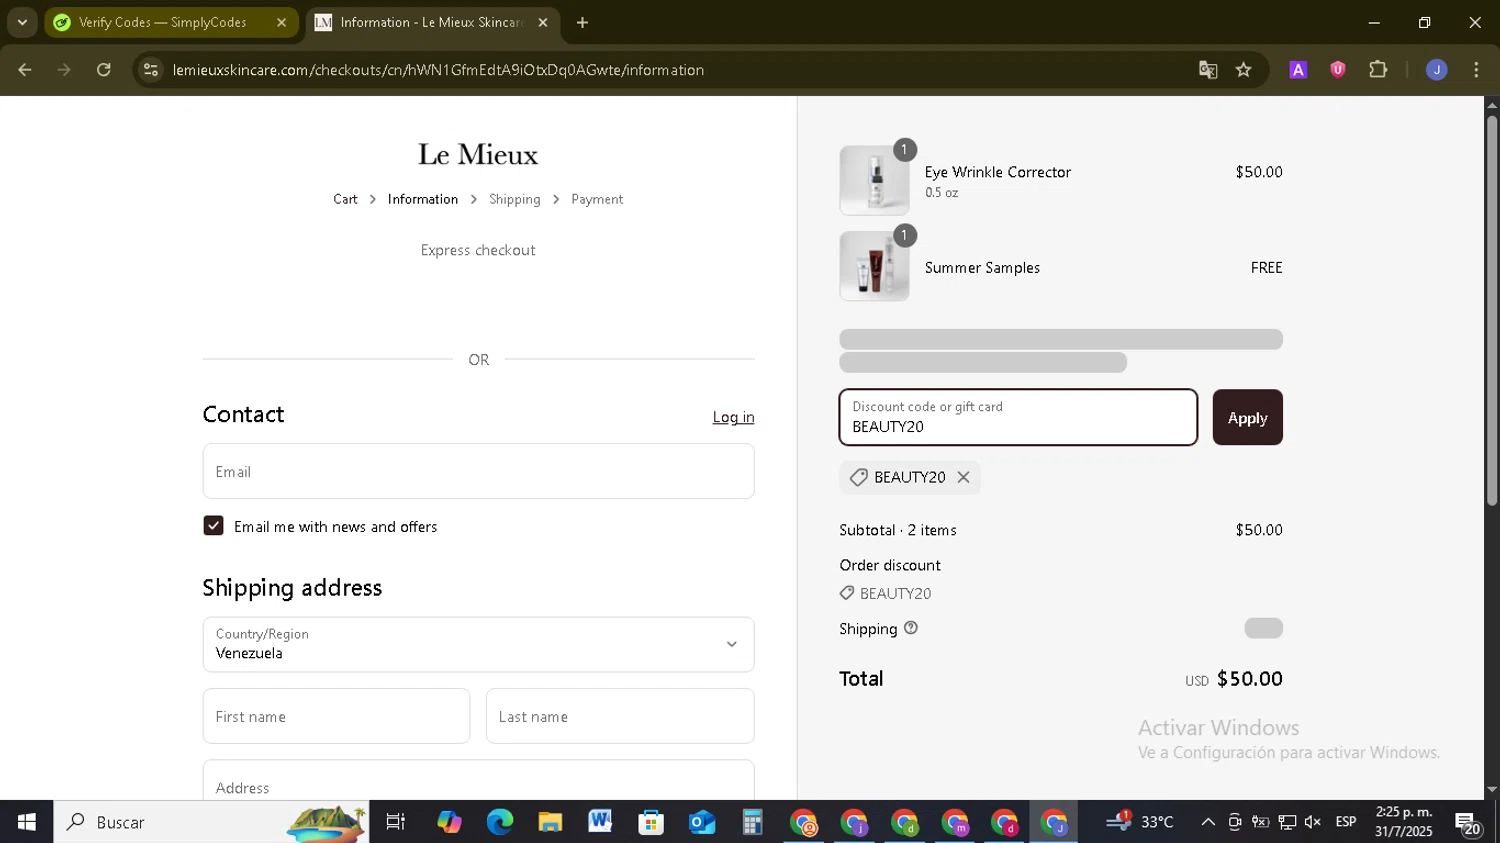The width and height of the screenshot is (1500, 843).
Task: Open the Extensions puzzle icon
Action: [1378, 70]
